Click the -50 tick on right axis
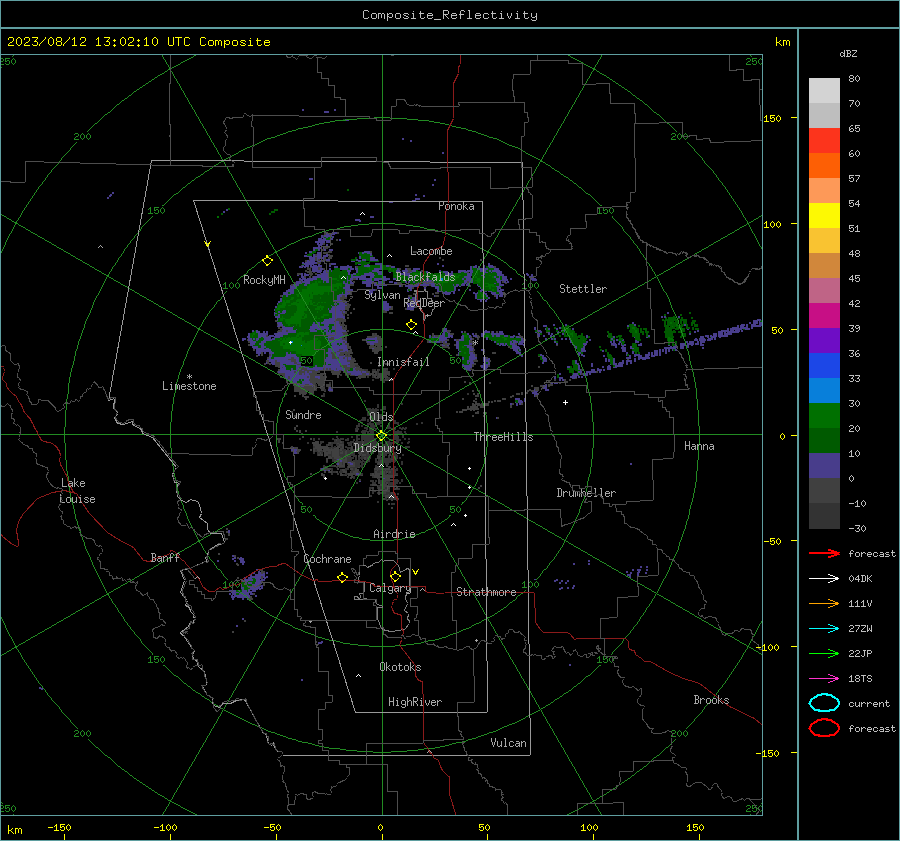This screenshot has width=900, height=841. (774, 541)
